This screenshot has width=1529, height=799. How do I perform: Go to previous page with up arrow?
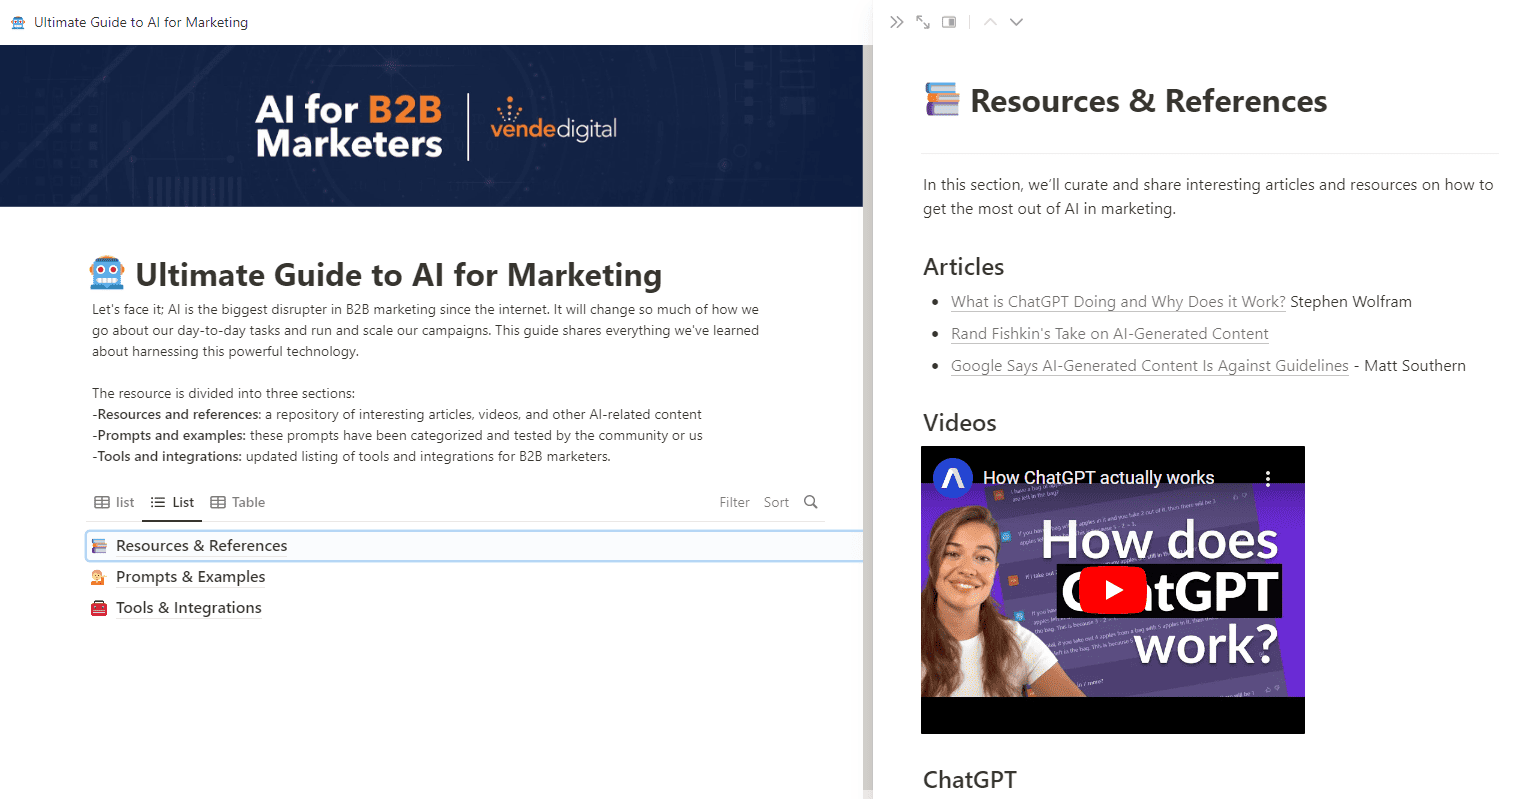click(989, 21)
